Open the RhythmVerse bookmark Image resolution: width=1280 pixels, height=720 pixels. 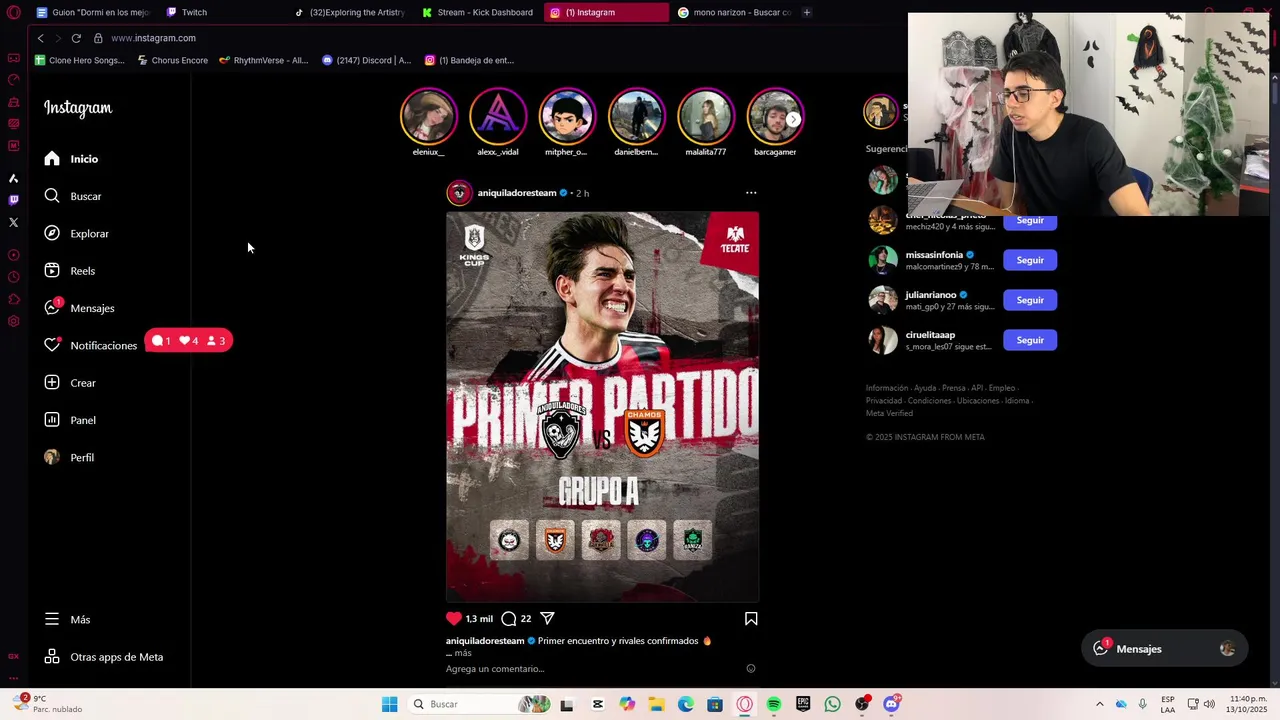tap(263, 60)
